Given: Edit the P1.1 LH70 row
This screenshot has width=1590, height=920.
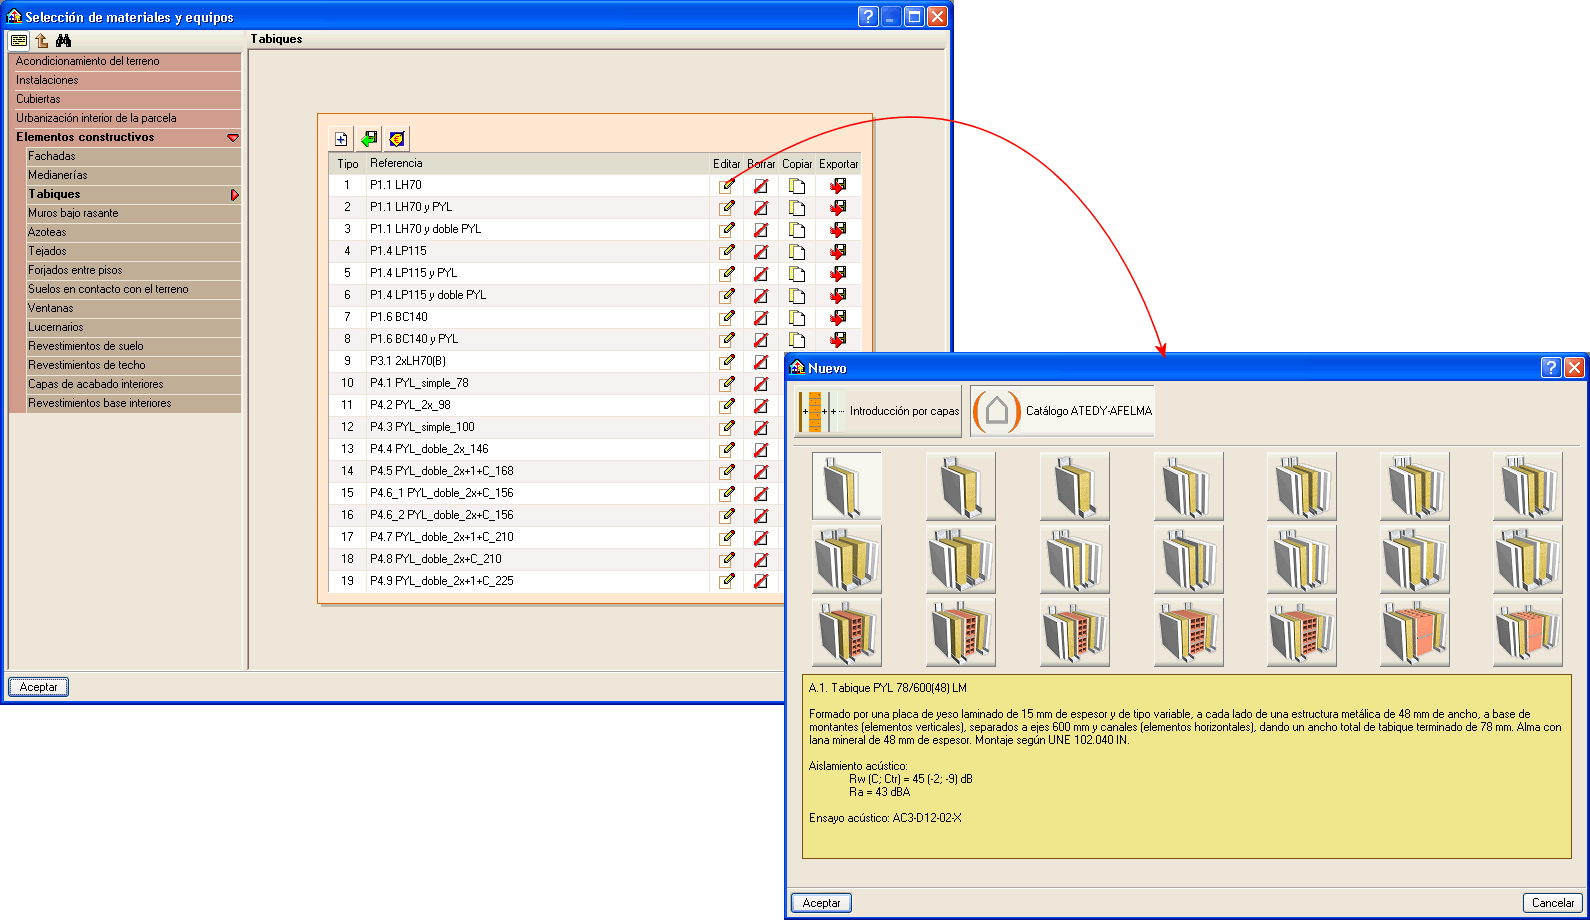Looking at the screenshot, I should [x=727, y=185].
